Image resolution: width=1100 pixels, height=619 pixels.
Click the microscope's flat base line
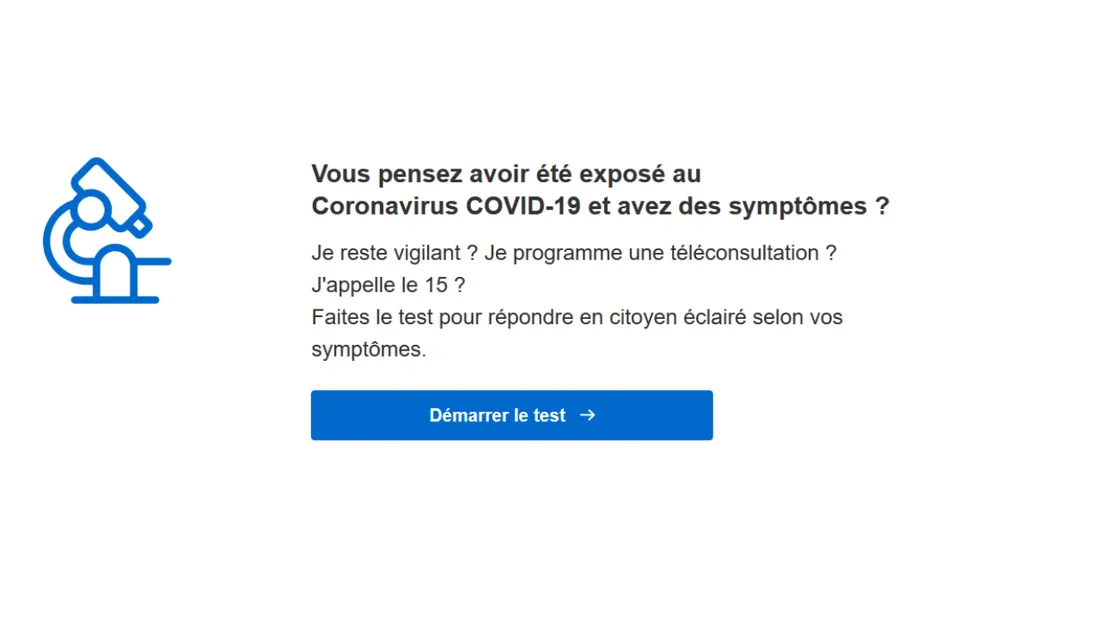pyautogui.click(x=115, y=299)
